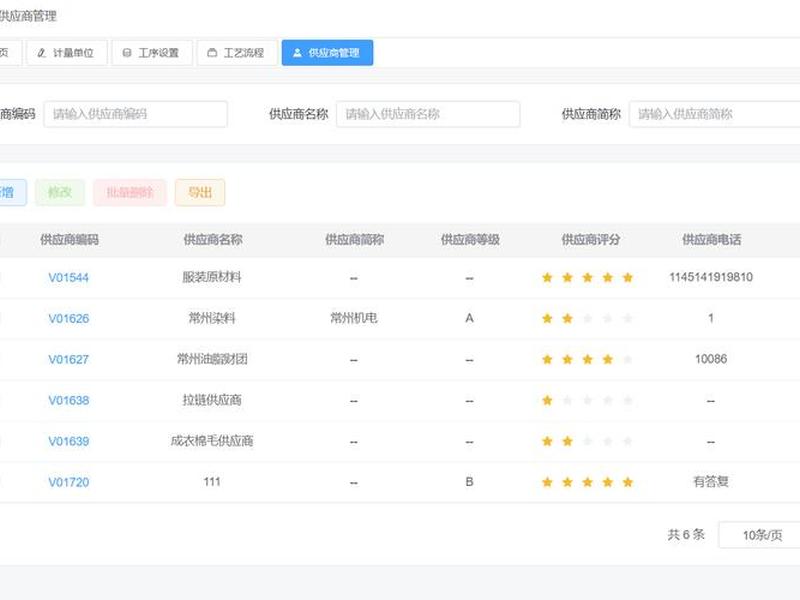Click the second star for V01626
The height and width of the screenshot is (600, 800).
(x=567, y=318)
